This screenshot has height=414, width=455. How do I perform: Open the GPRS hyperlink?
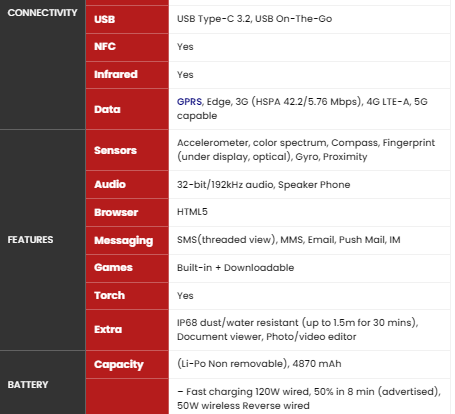point(189,102)
